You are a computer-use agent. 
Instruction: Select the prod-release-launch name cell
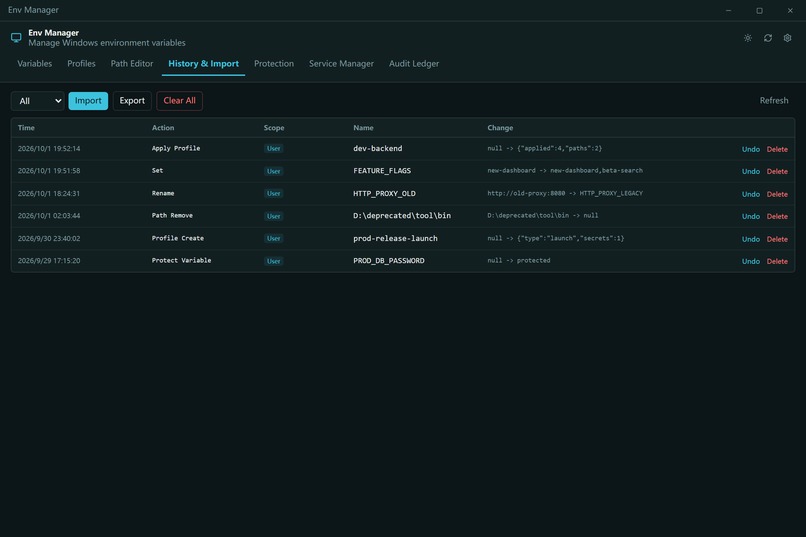pos(395,238)
